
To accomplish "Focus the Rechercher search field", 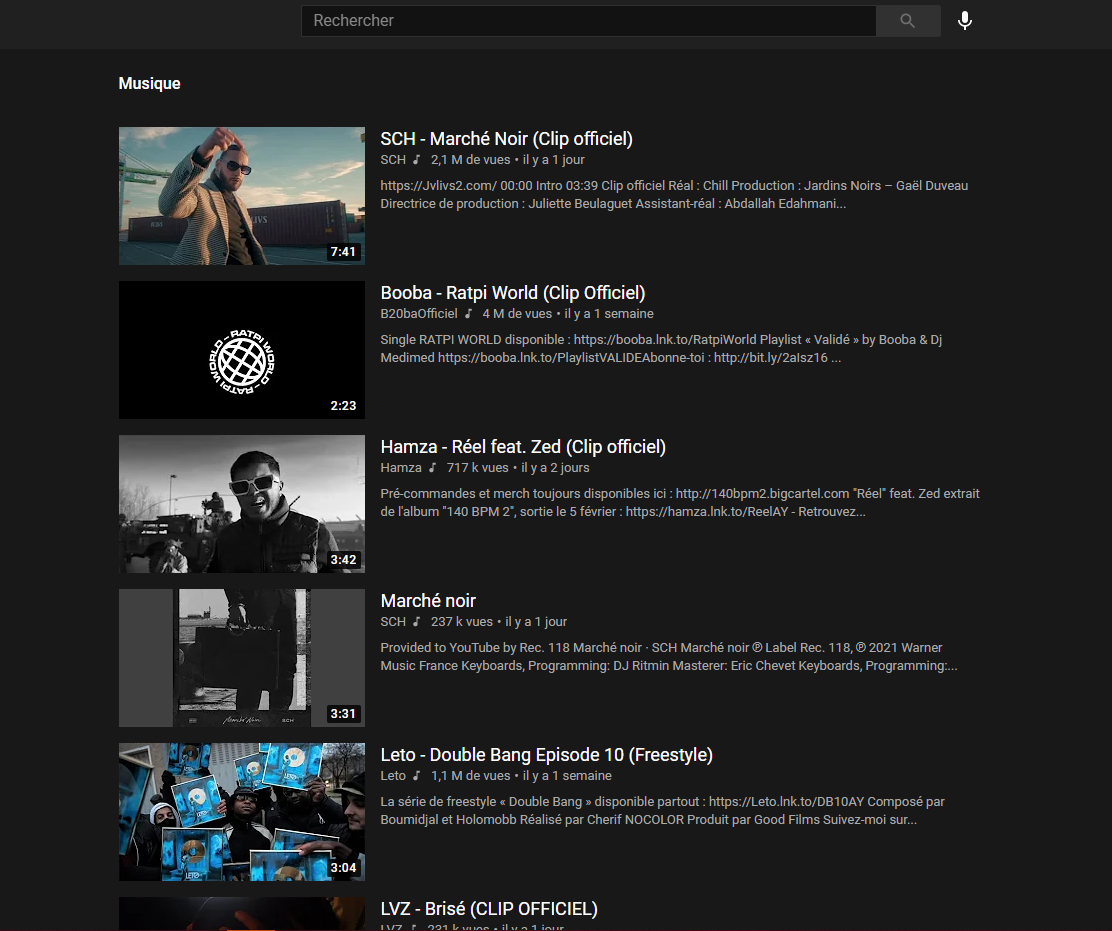I will pos(589,21).
